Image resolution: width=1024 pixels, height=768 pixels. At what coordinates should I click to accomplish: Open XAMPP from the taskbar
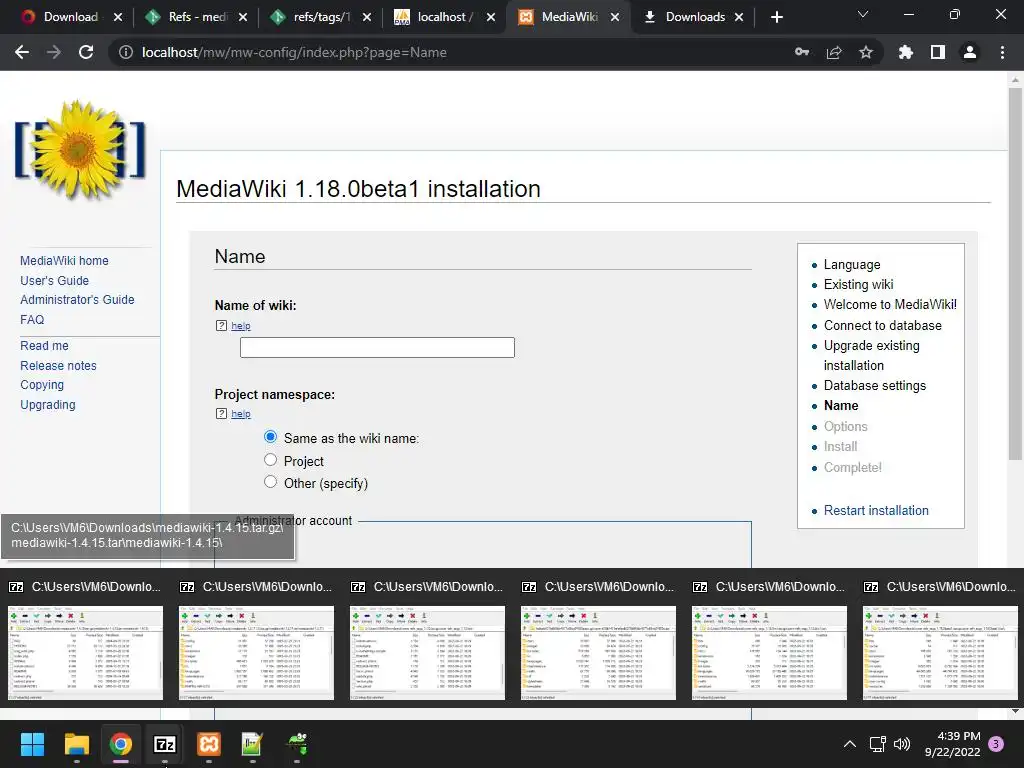(x=209, y=744)
